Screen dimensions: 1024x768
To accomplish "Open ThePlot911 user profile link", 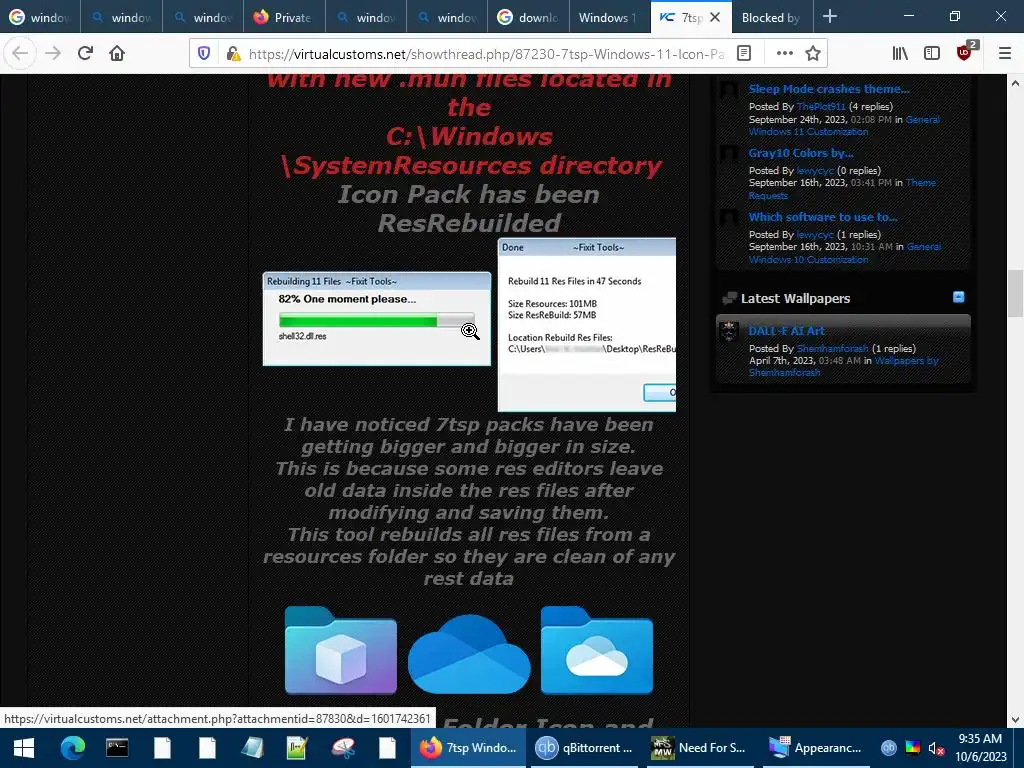I will [x=821, y=106].
